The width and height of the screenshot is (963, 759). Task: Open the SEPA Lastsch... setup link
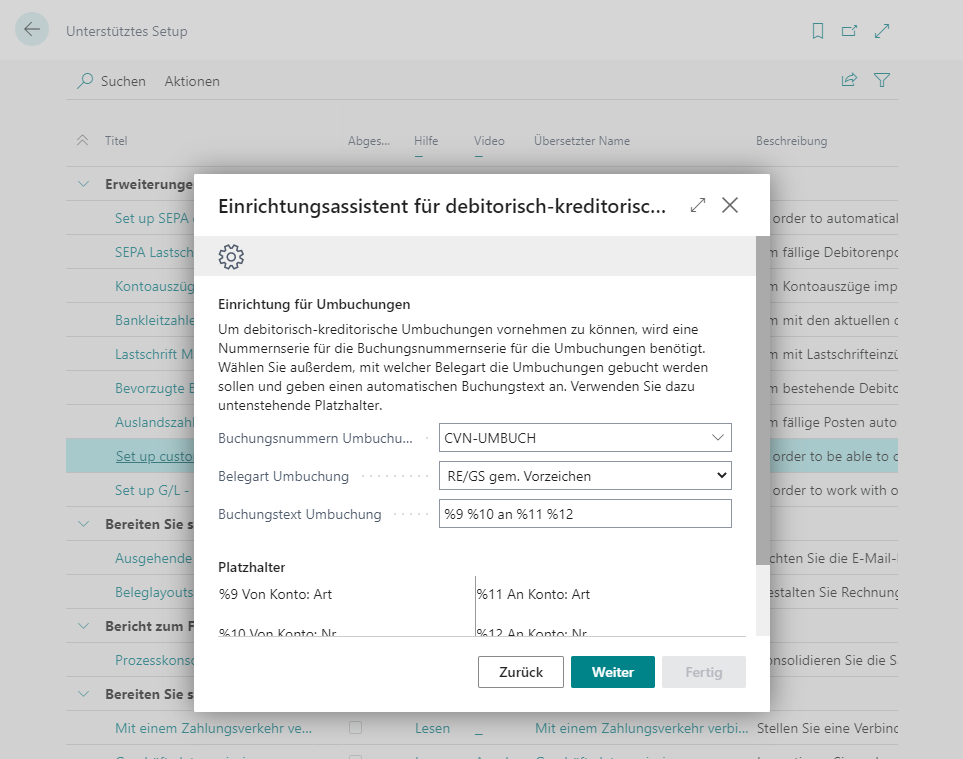tap(154, 252)
